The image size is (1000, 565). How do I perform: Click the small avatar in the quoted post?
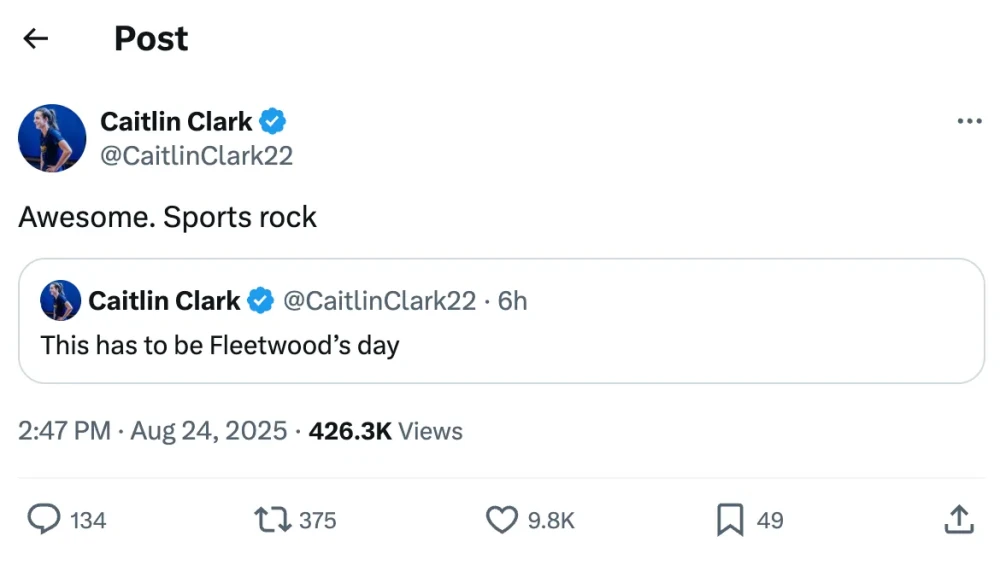60,300
